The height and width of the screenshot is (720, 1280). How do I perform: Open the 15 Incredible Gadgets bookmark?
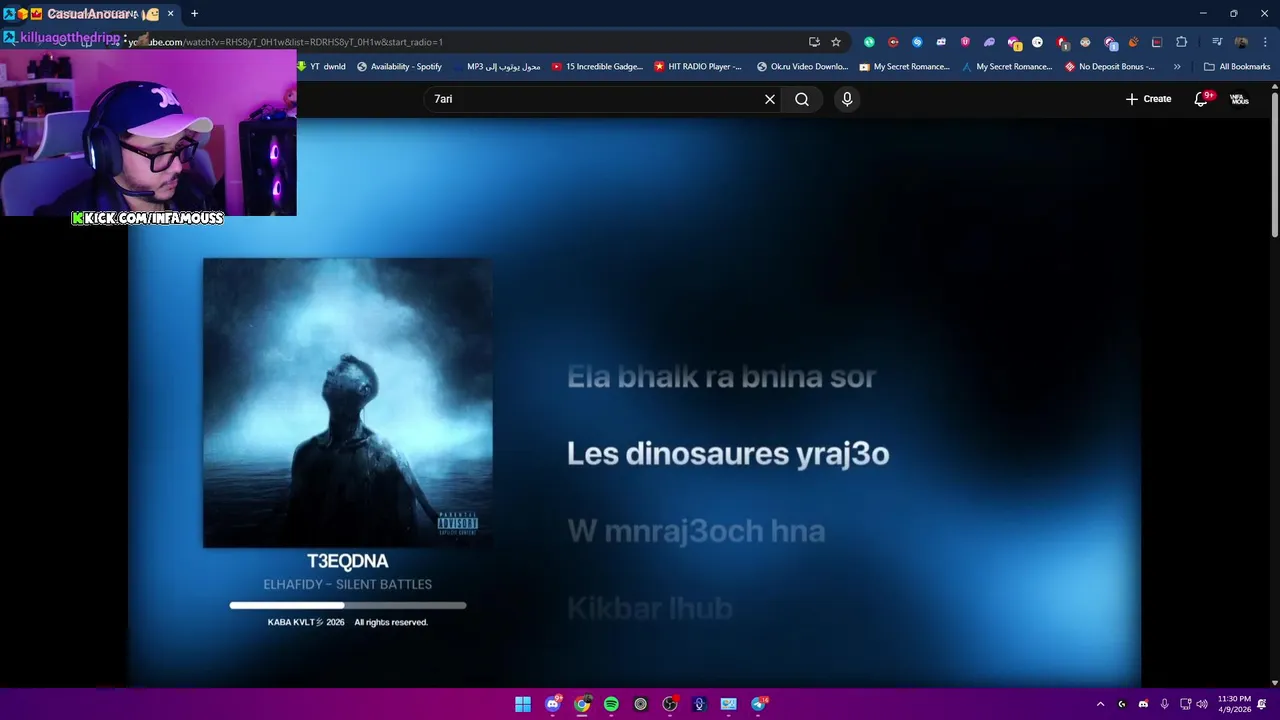597,67
